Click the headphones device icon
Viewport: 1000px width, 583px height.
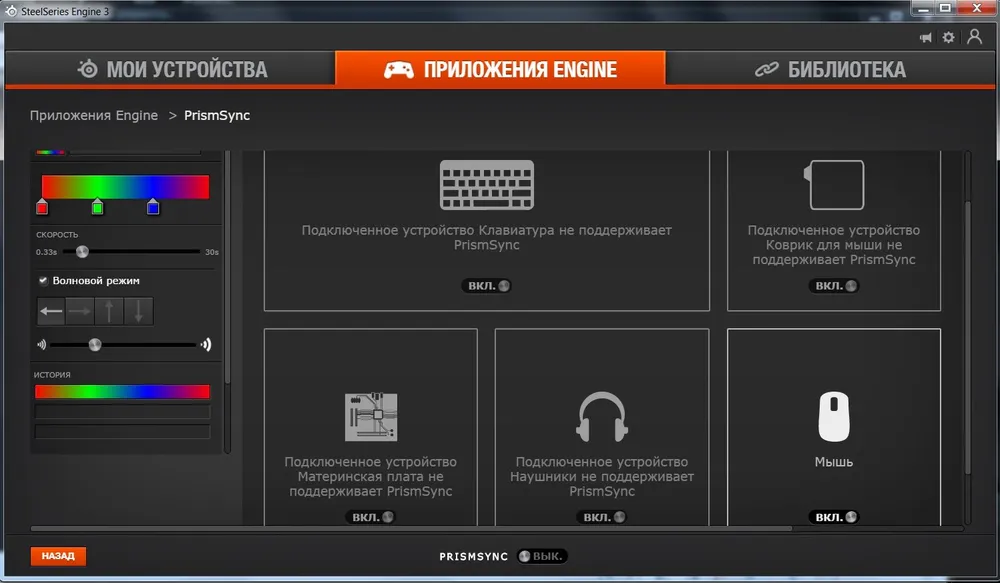[x=602, y=417]
